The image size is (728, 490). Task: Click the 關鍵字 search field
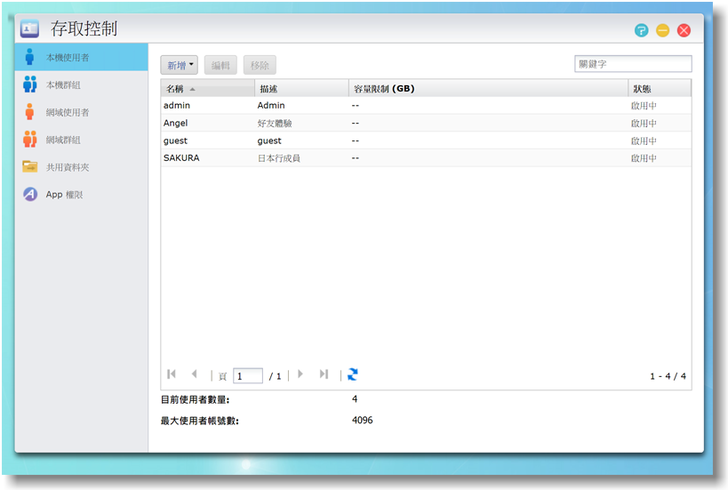click(633, 64)
